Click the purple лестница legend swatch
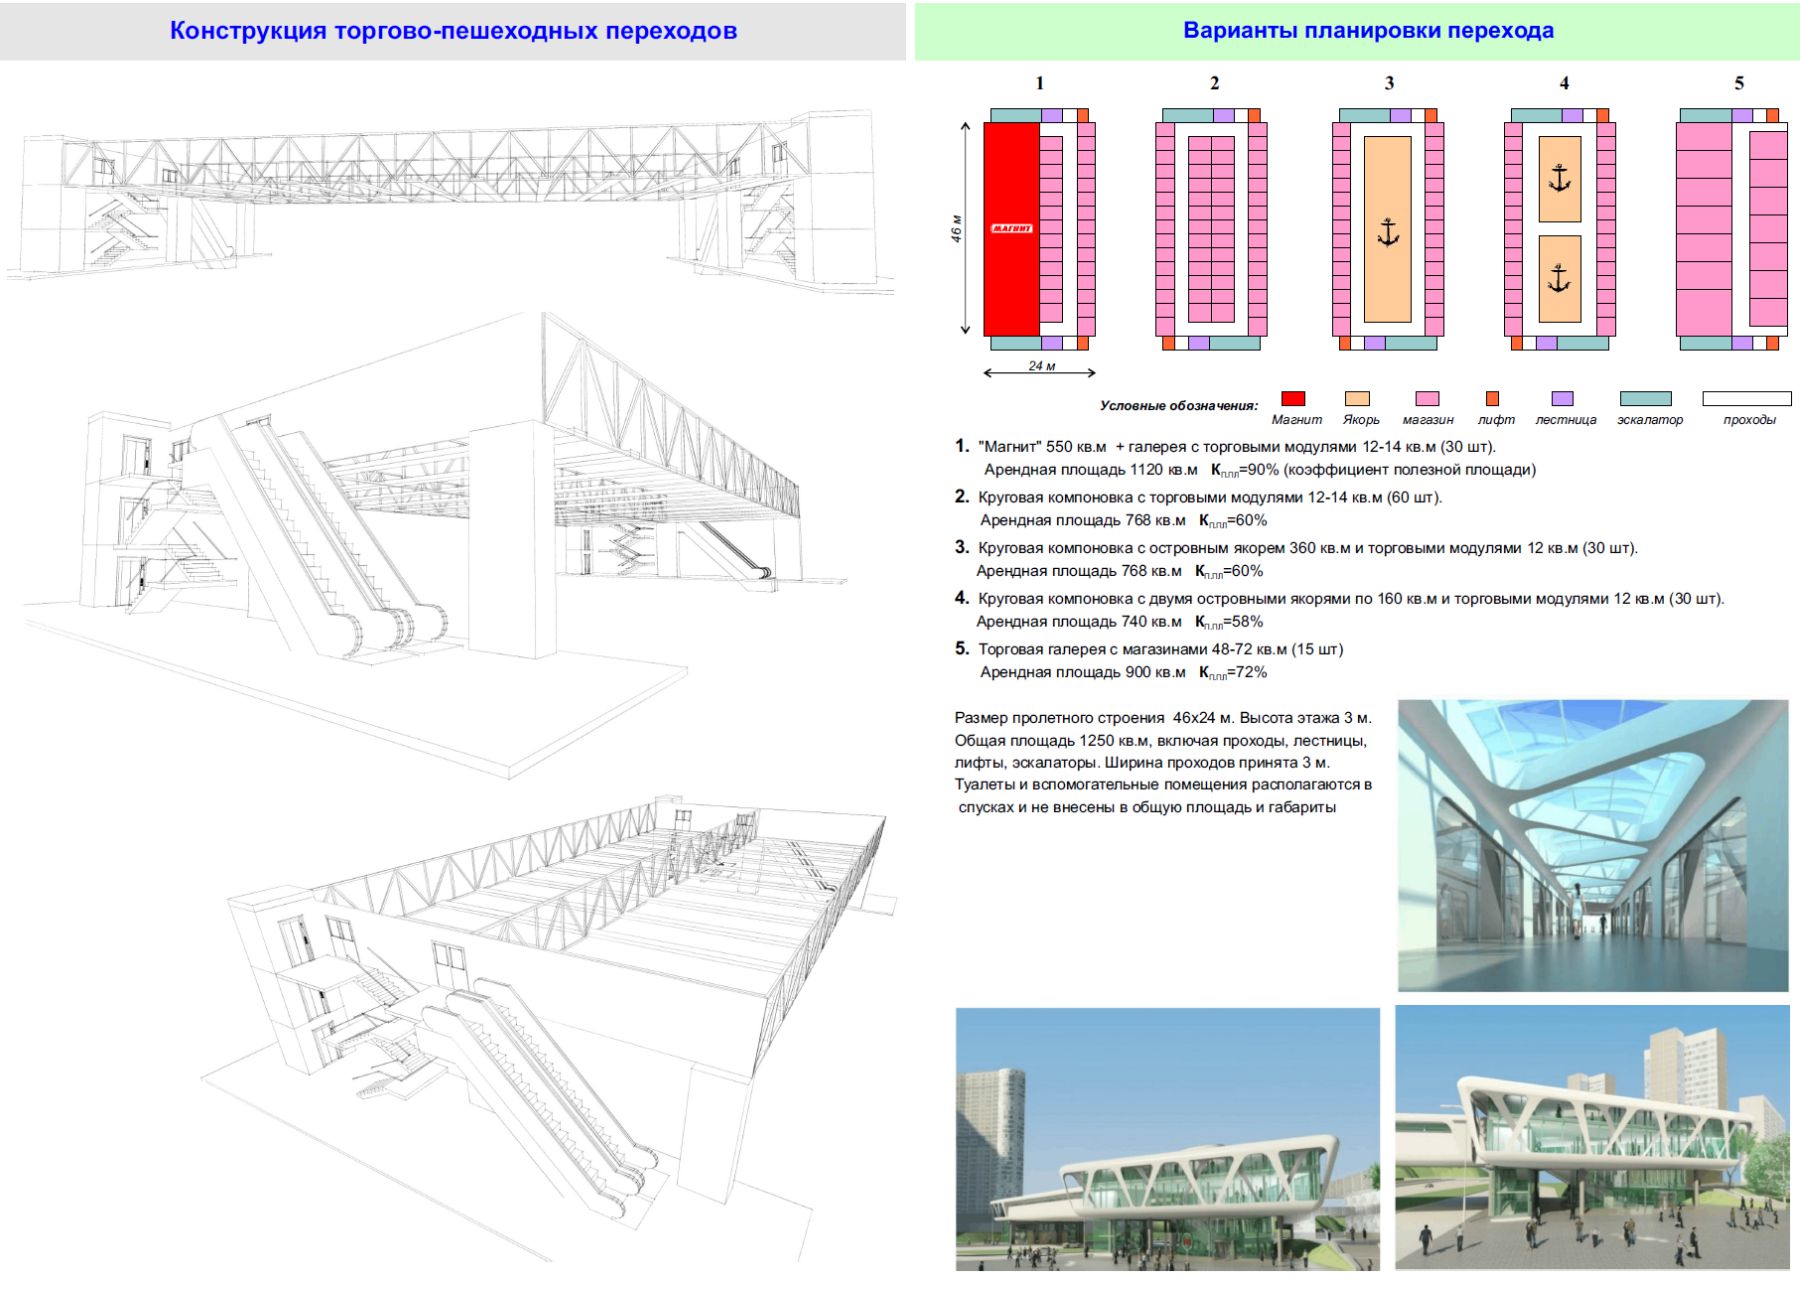The image size is (1800, 1291). pyautogui.click(x=1562, y=398)
